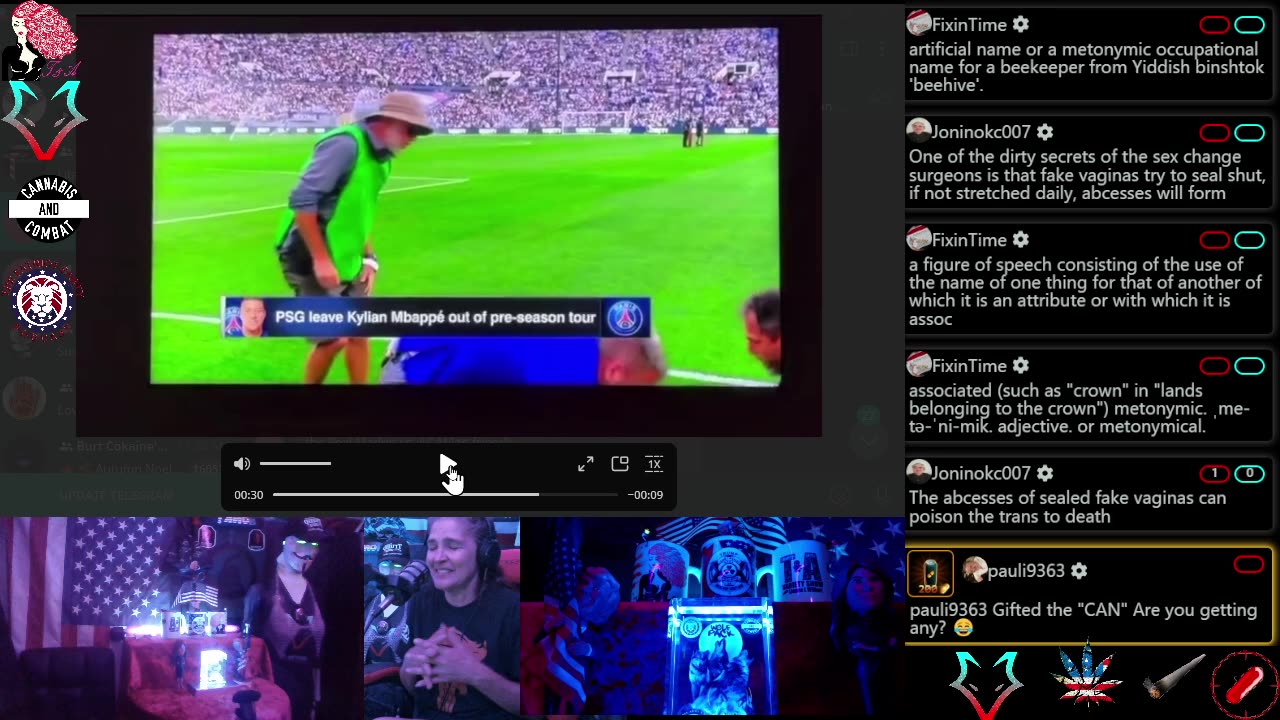This screenshot has width=1280, height=720.
Task: Click the FixinTime username on the beekeeper message
Action: coord(969,25)
